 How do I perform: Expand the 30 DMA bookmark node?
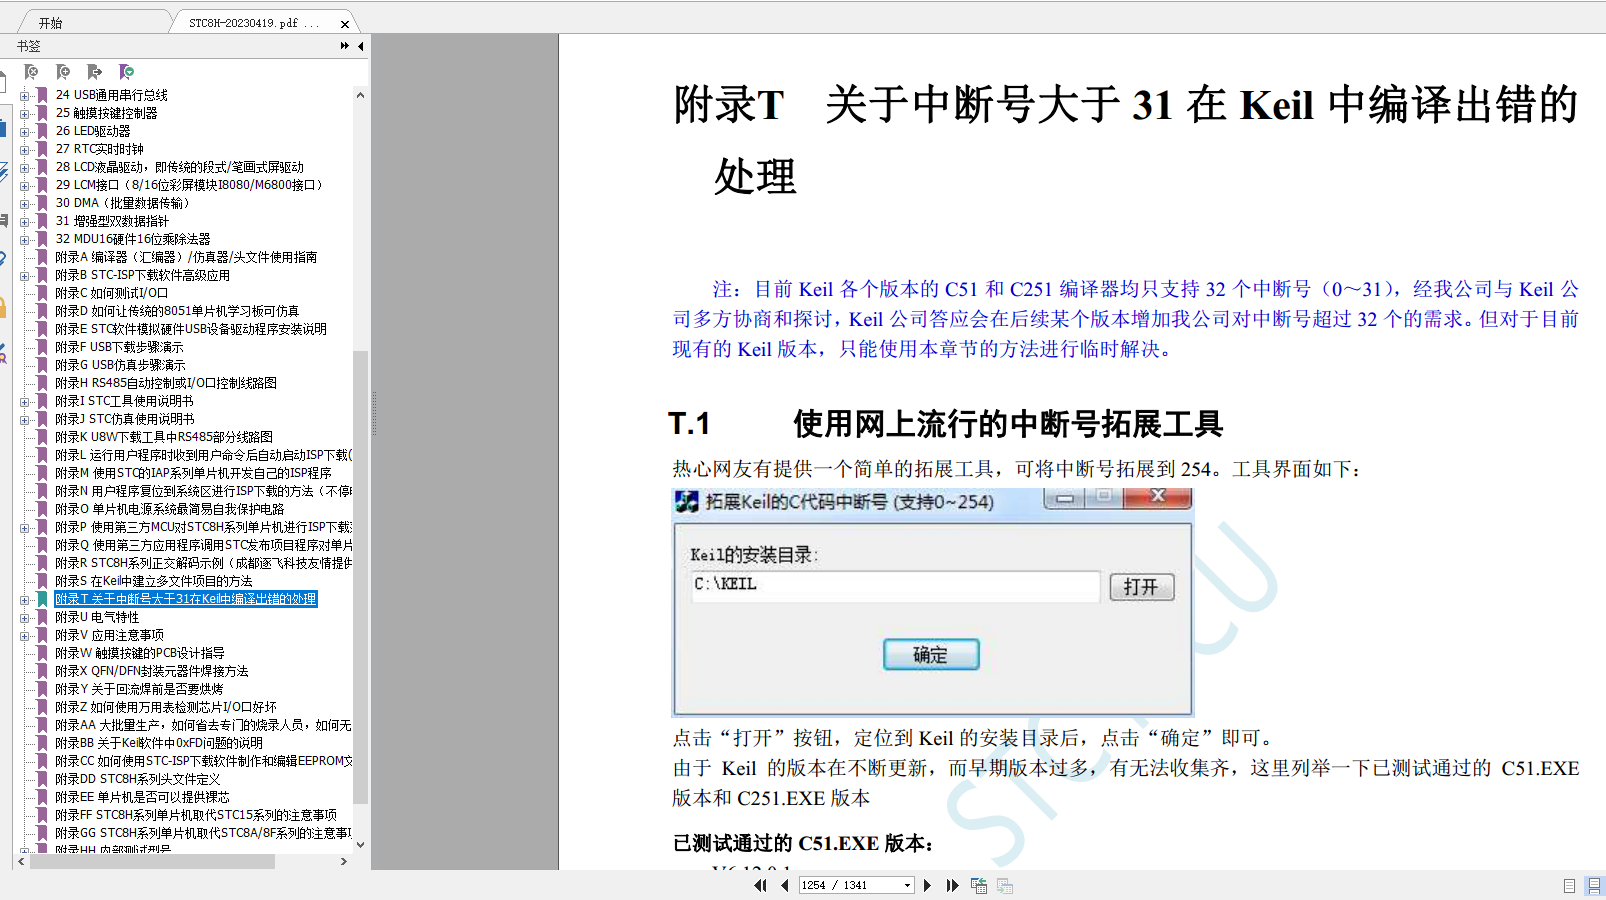tap(24, 204)
